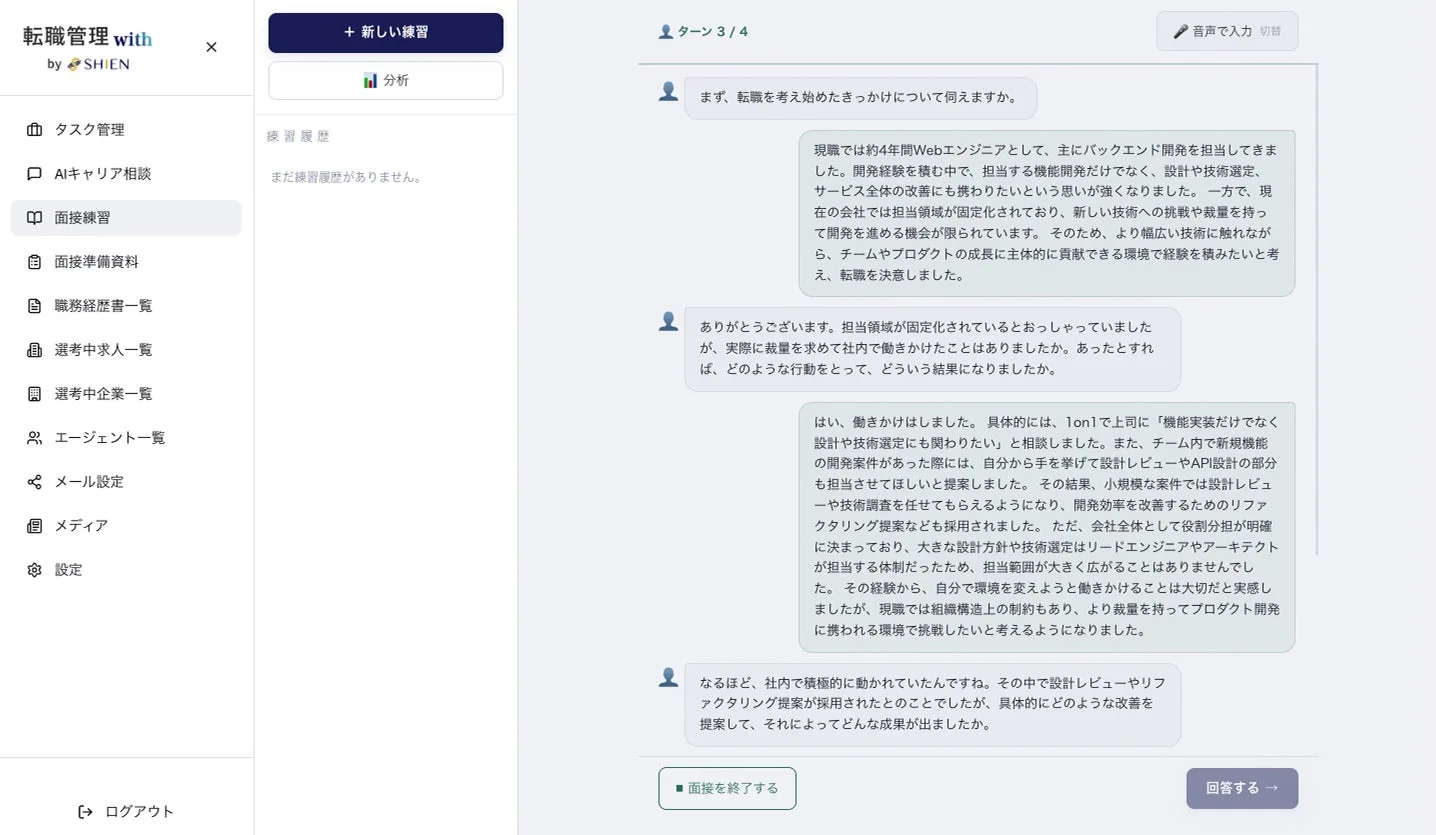Click interviewer avatar beside なるほど、社内で message
The width and height of the screenshot is (1436, 835).
click(x=669, y=677)
